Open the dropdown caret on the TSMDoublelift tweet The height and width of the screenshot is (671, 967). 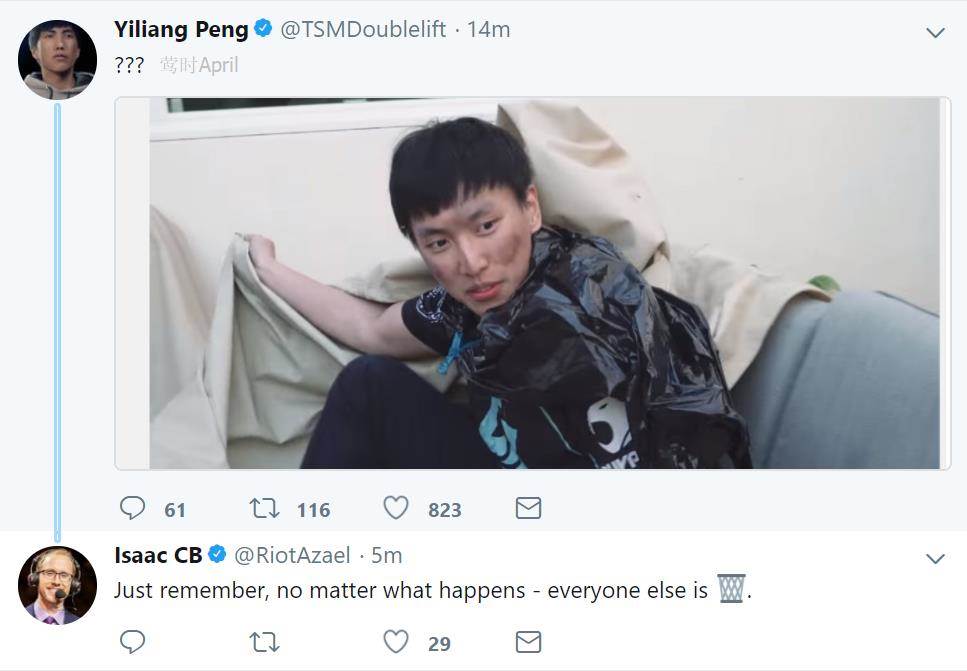coord(936,33)
